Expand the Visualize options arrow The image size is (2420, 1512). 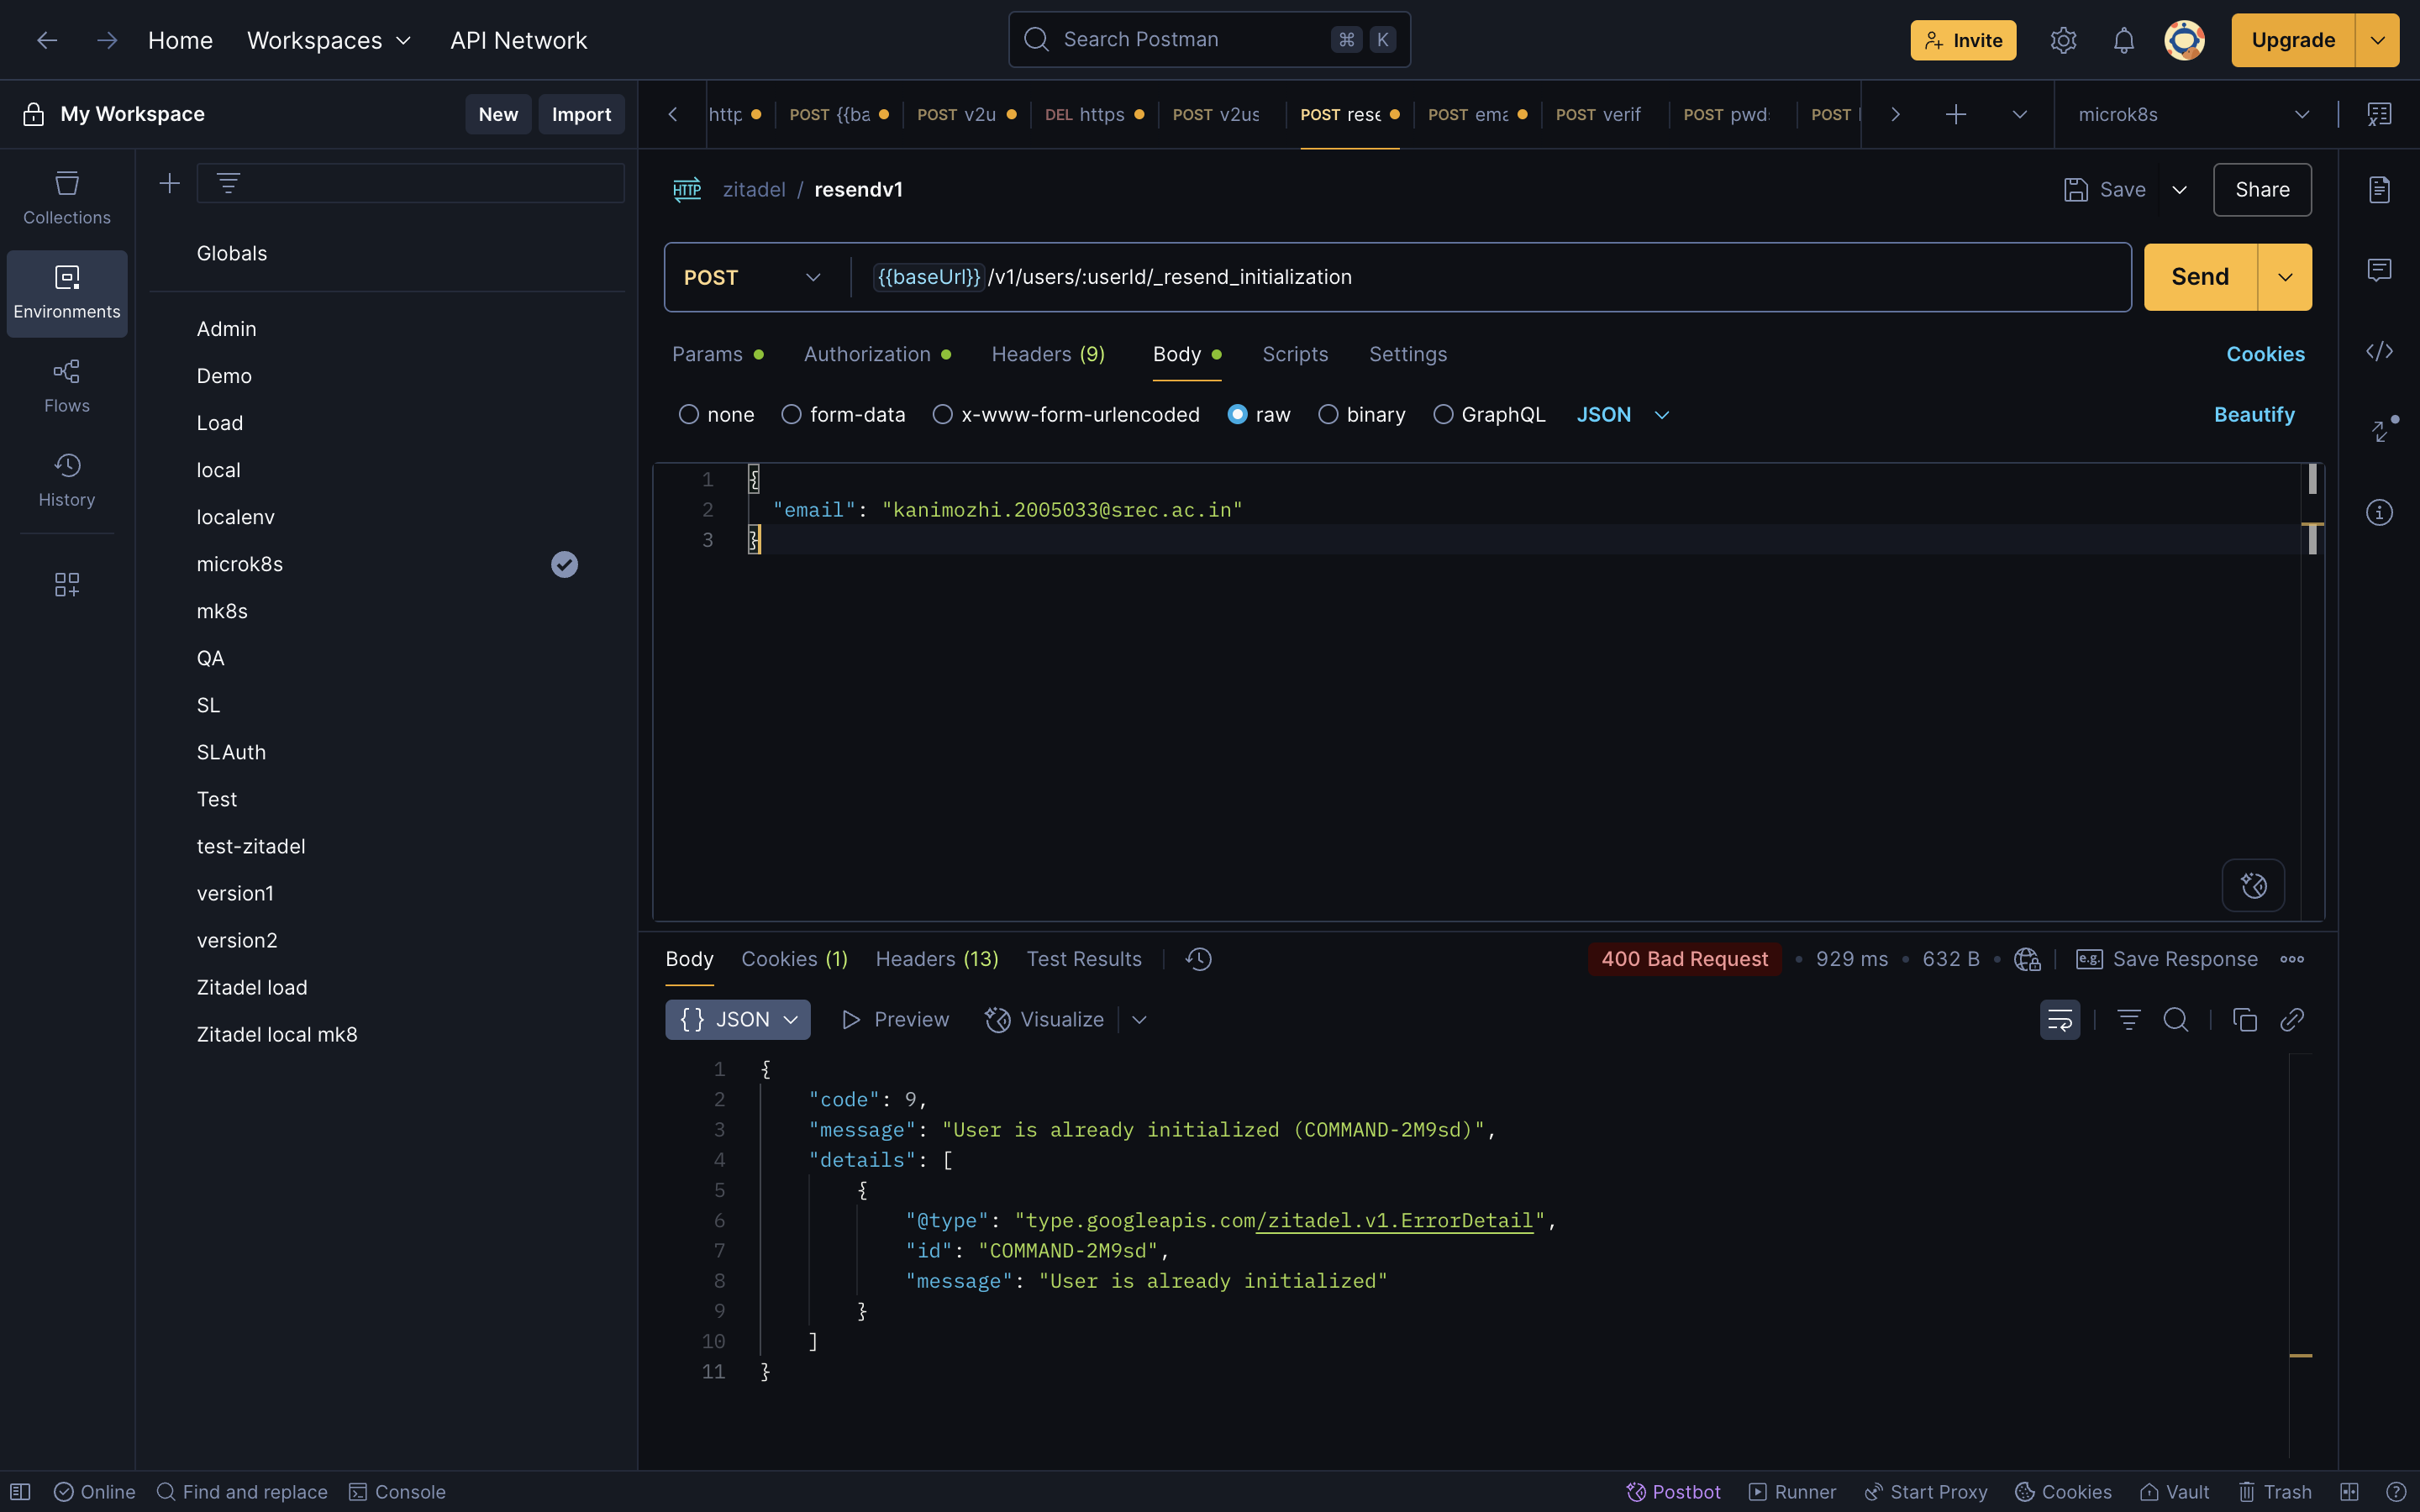tap(1139, 1019)
